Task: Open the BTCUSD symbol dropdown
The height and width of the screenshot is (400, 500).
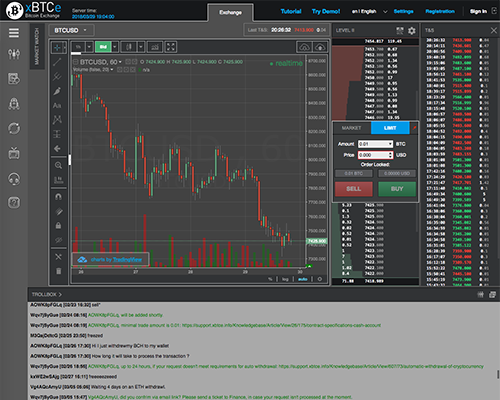Action: coord(71,30)
